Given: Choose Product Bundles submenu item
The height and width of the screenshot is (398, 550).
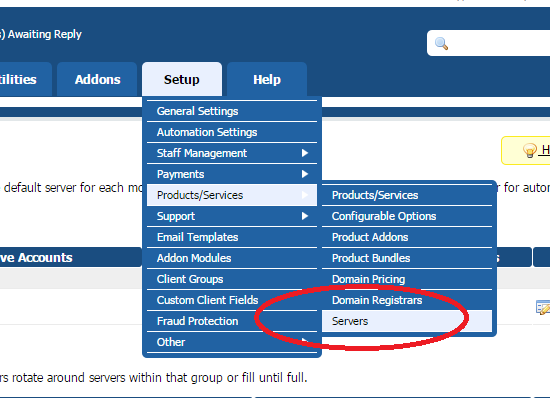Looking at the screenshot, I should coord(407,258).
